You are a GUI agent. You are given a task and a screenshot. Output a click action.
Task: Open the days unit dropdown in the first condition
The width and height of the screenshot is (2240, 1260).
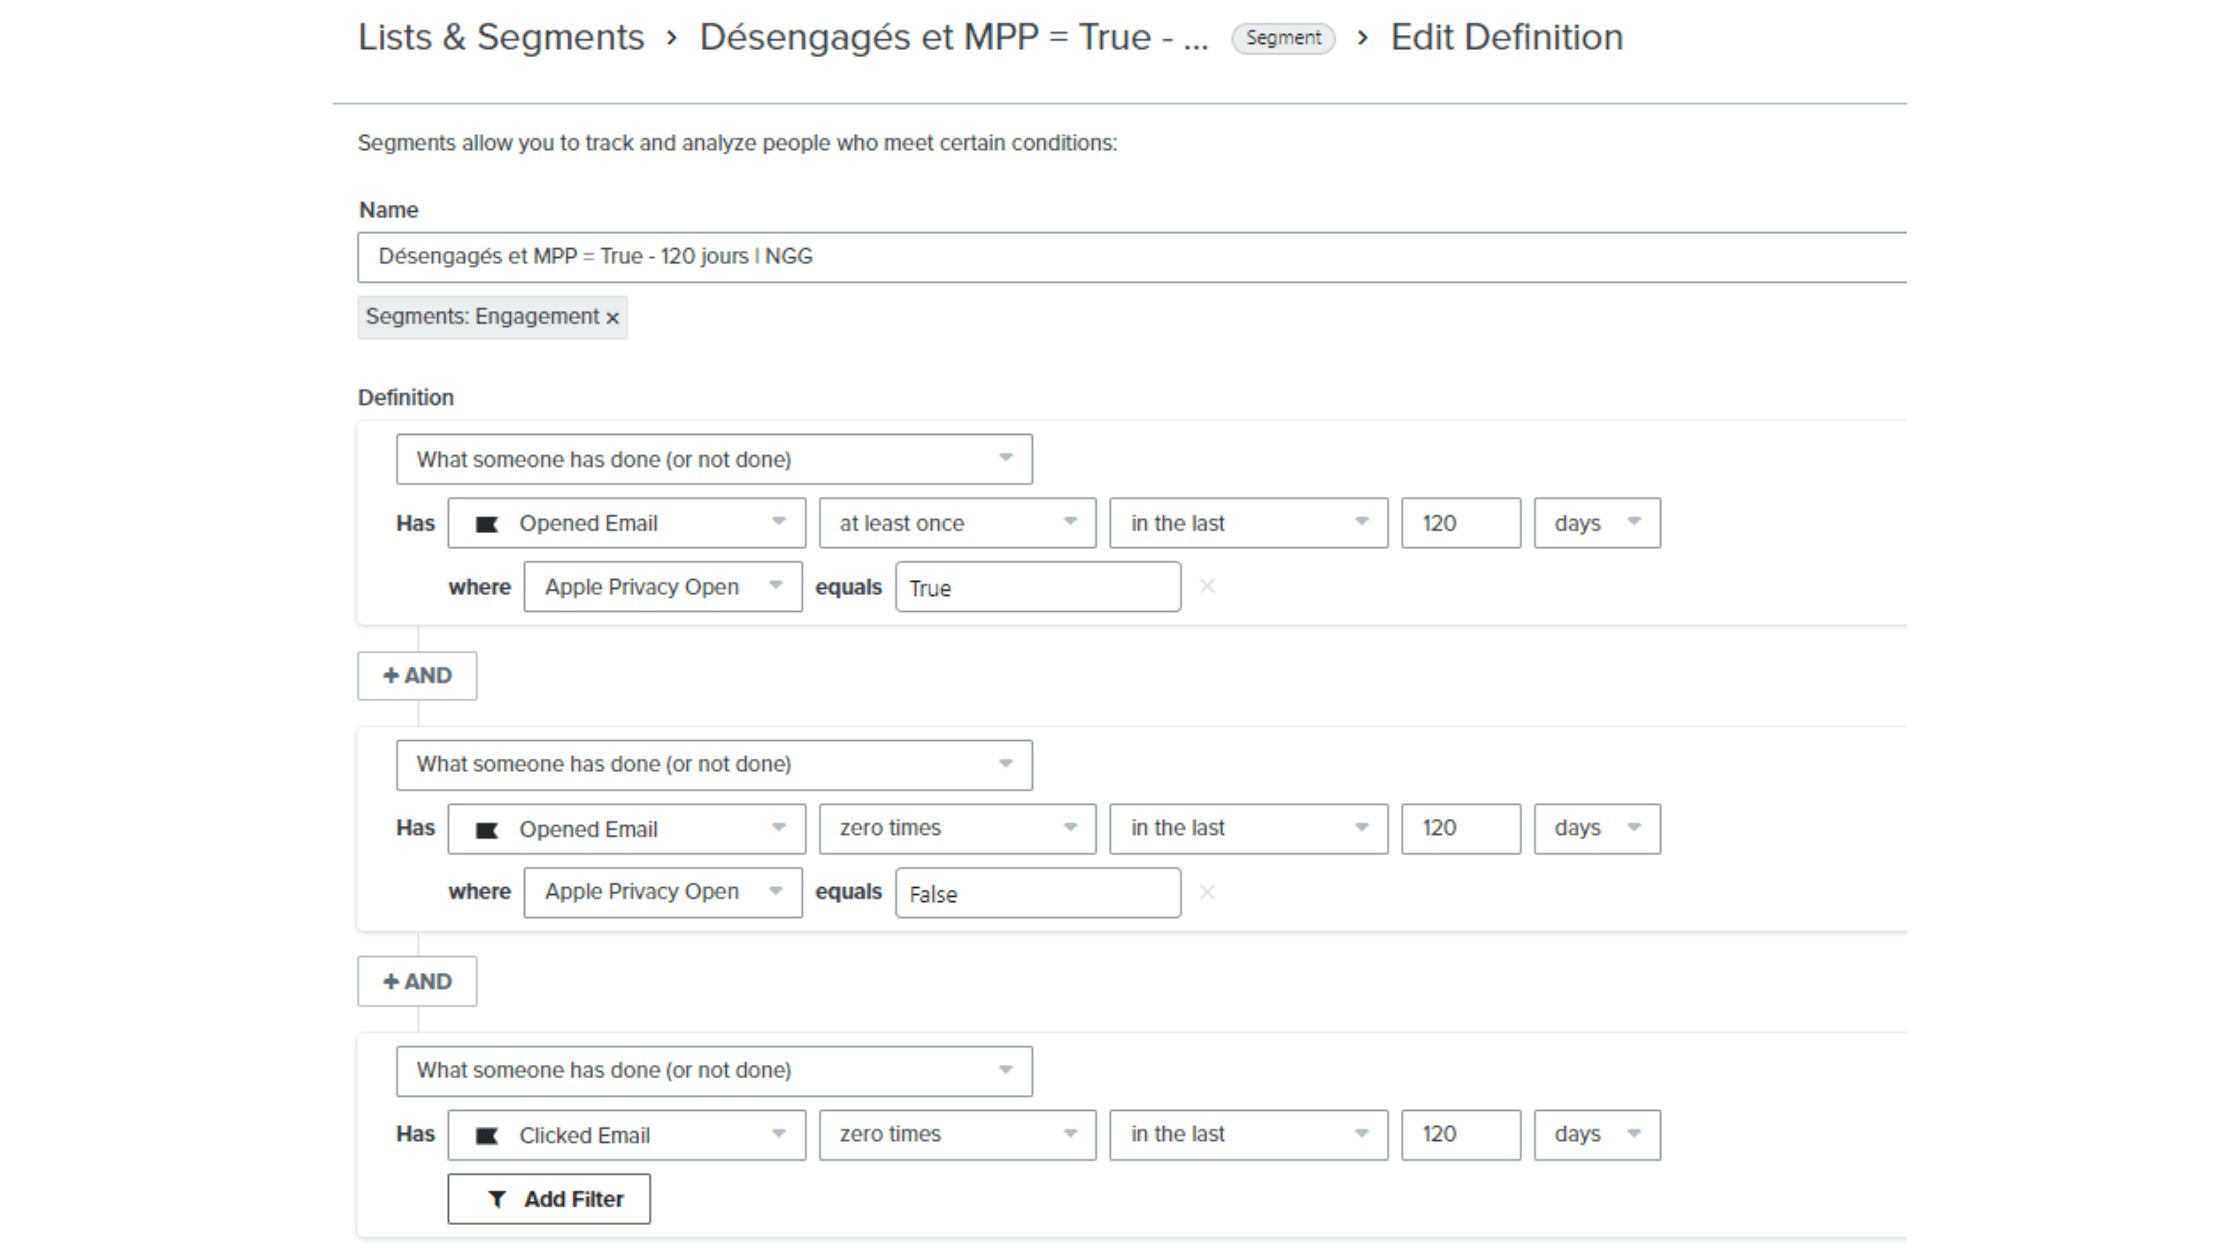pos(1597,523)
